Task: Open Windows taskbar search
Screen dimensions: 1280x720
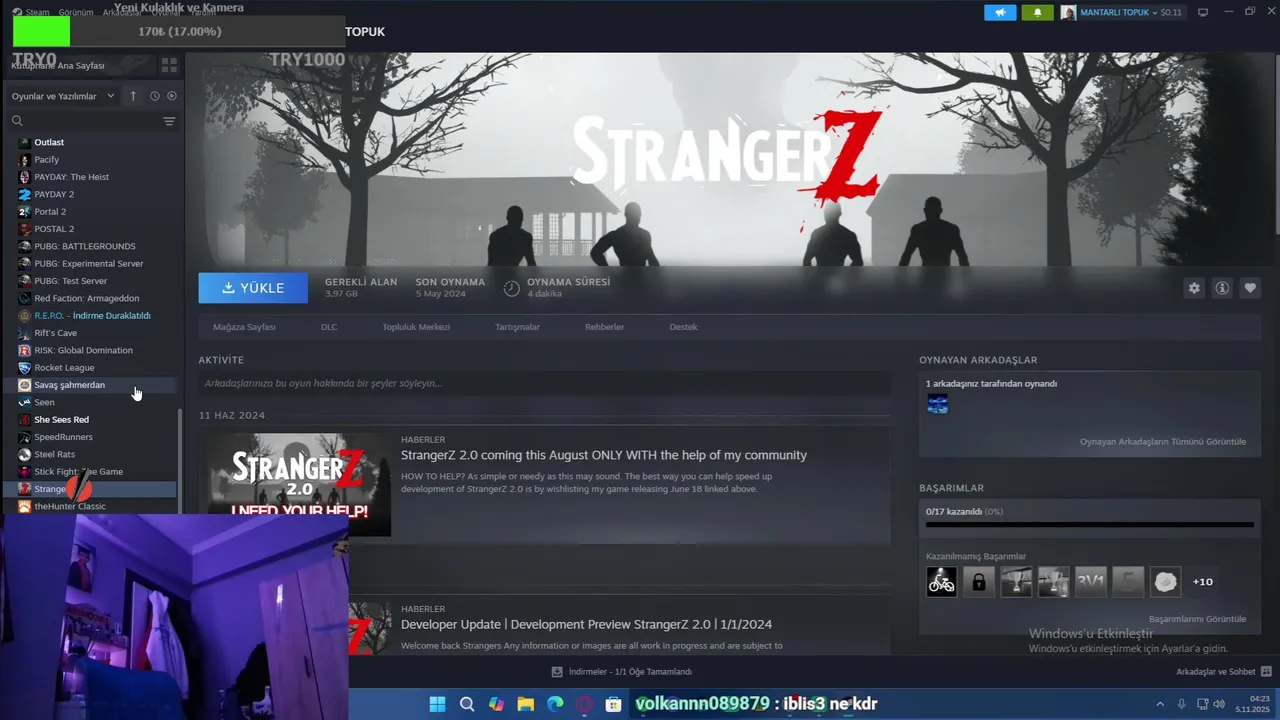Action: tap(467, 704)
